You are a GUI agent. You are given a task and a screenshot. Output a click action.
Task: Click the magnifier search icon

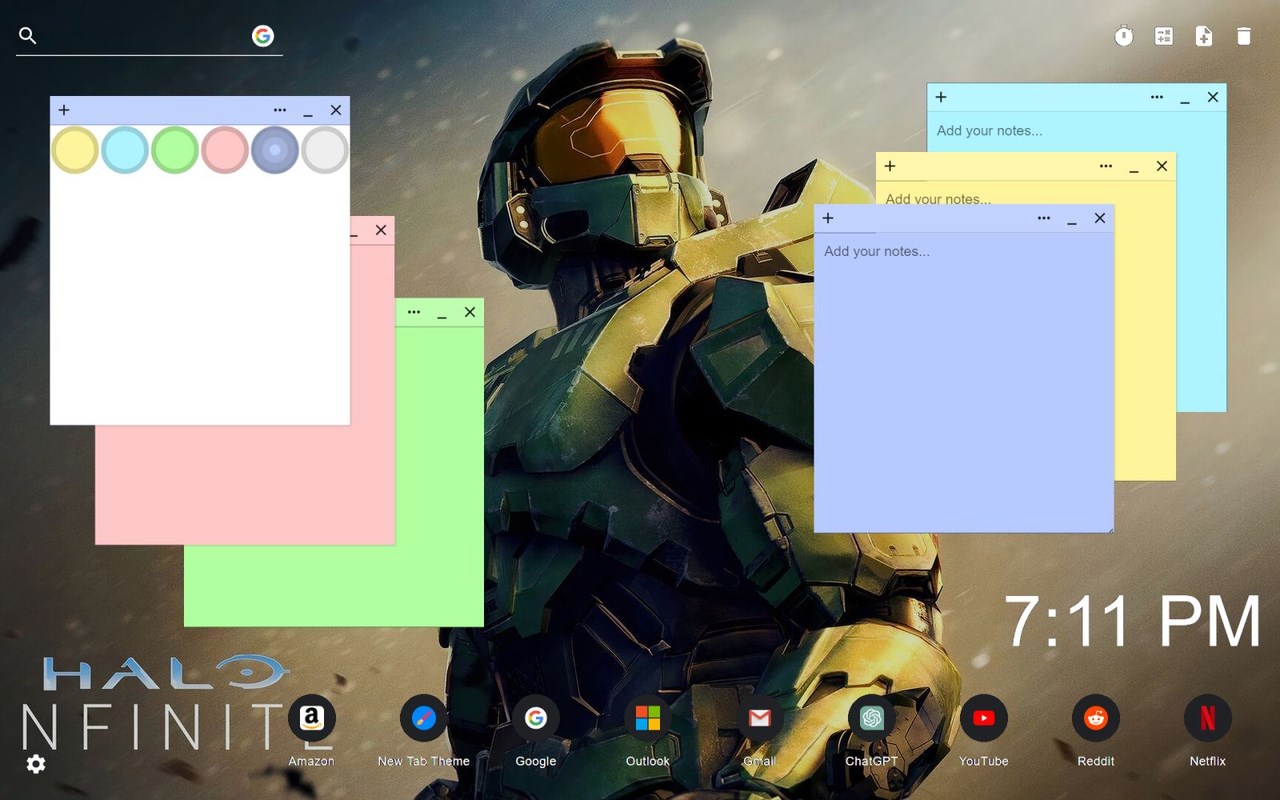(x=28, y=36)
